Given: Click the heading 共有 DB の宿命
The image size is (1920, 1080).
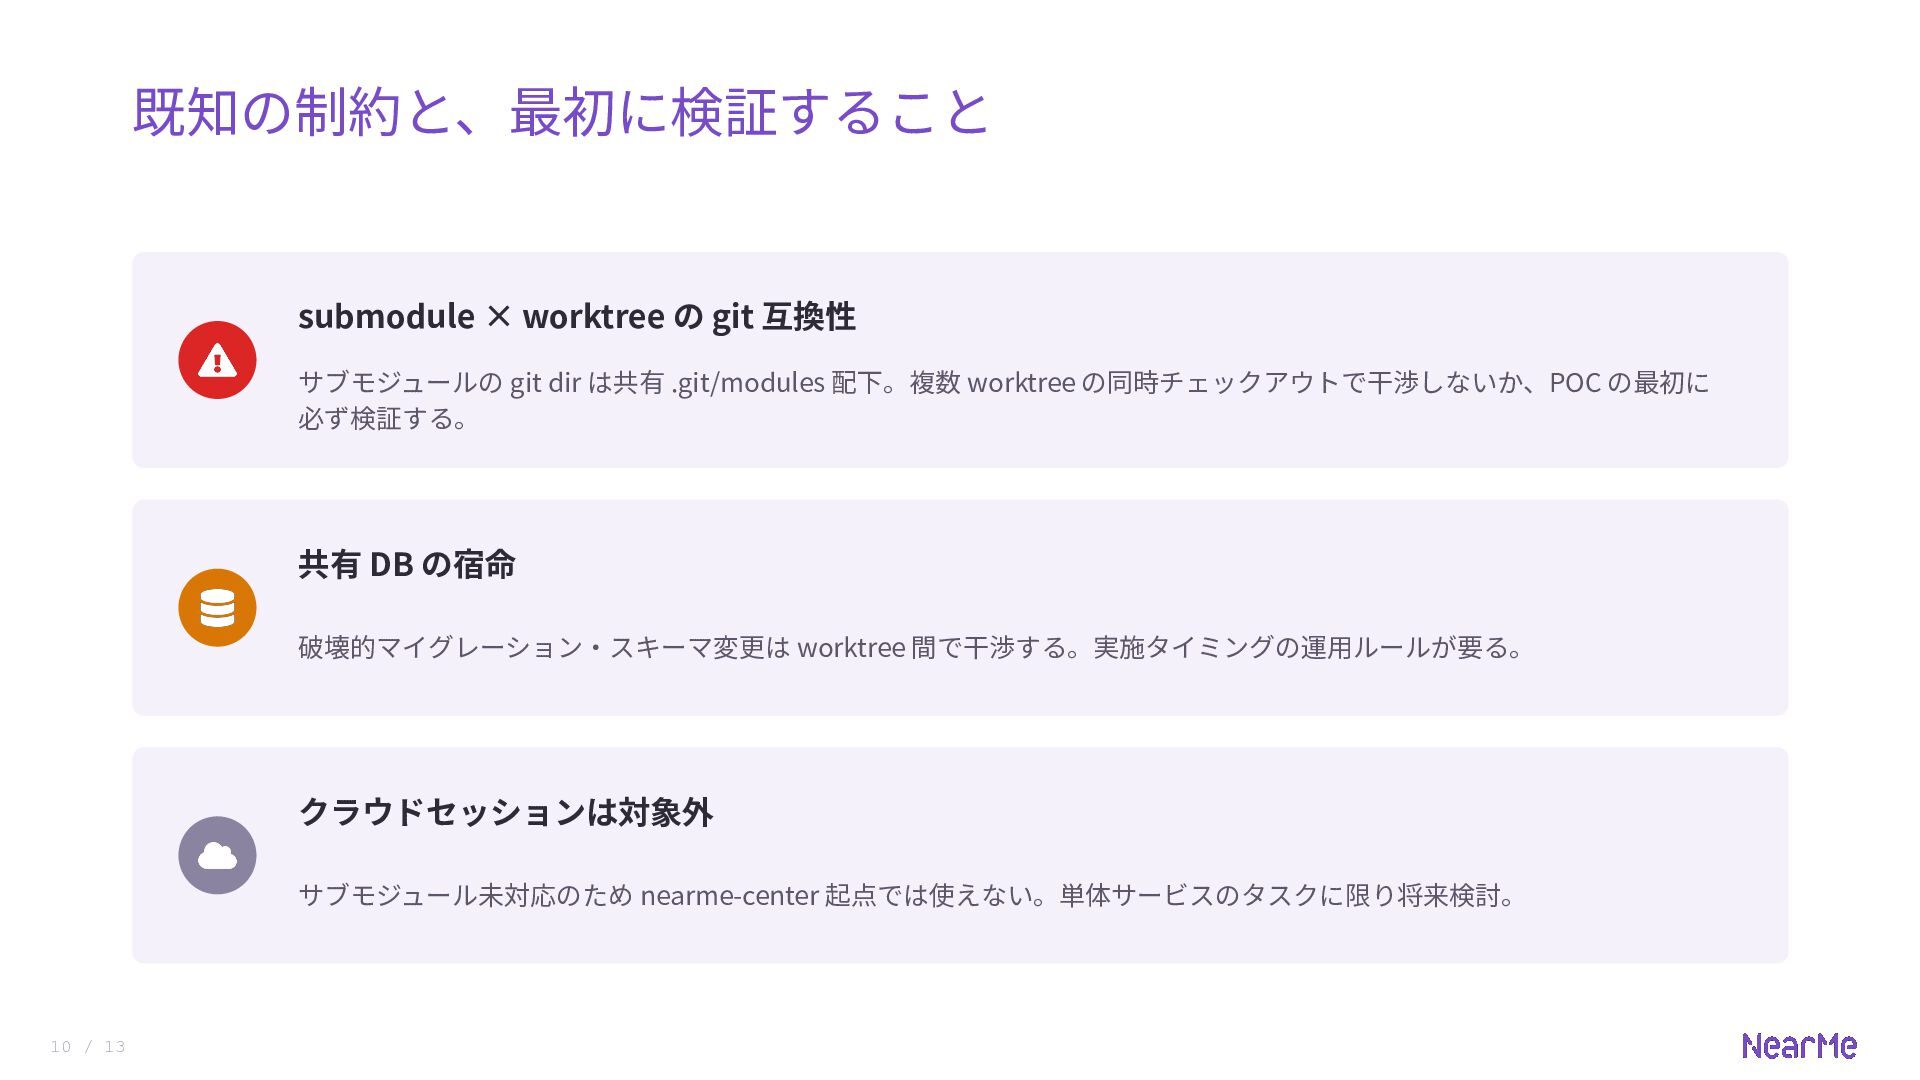Looking at the screenshot, I should click(x=407, y=564).
